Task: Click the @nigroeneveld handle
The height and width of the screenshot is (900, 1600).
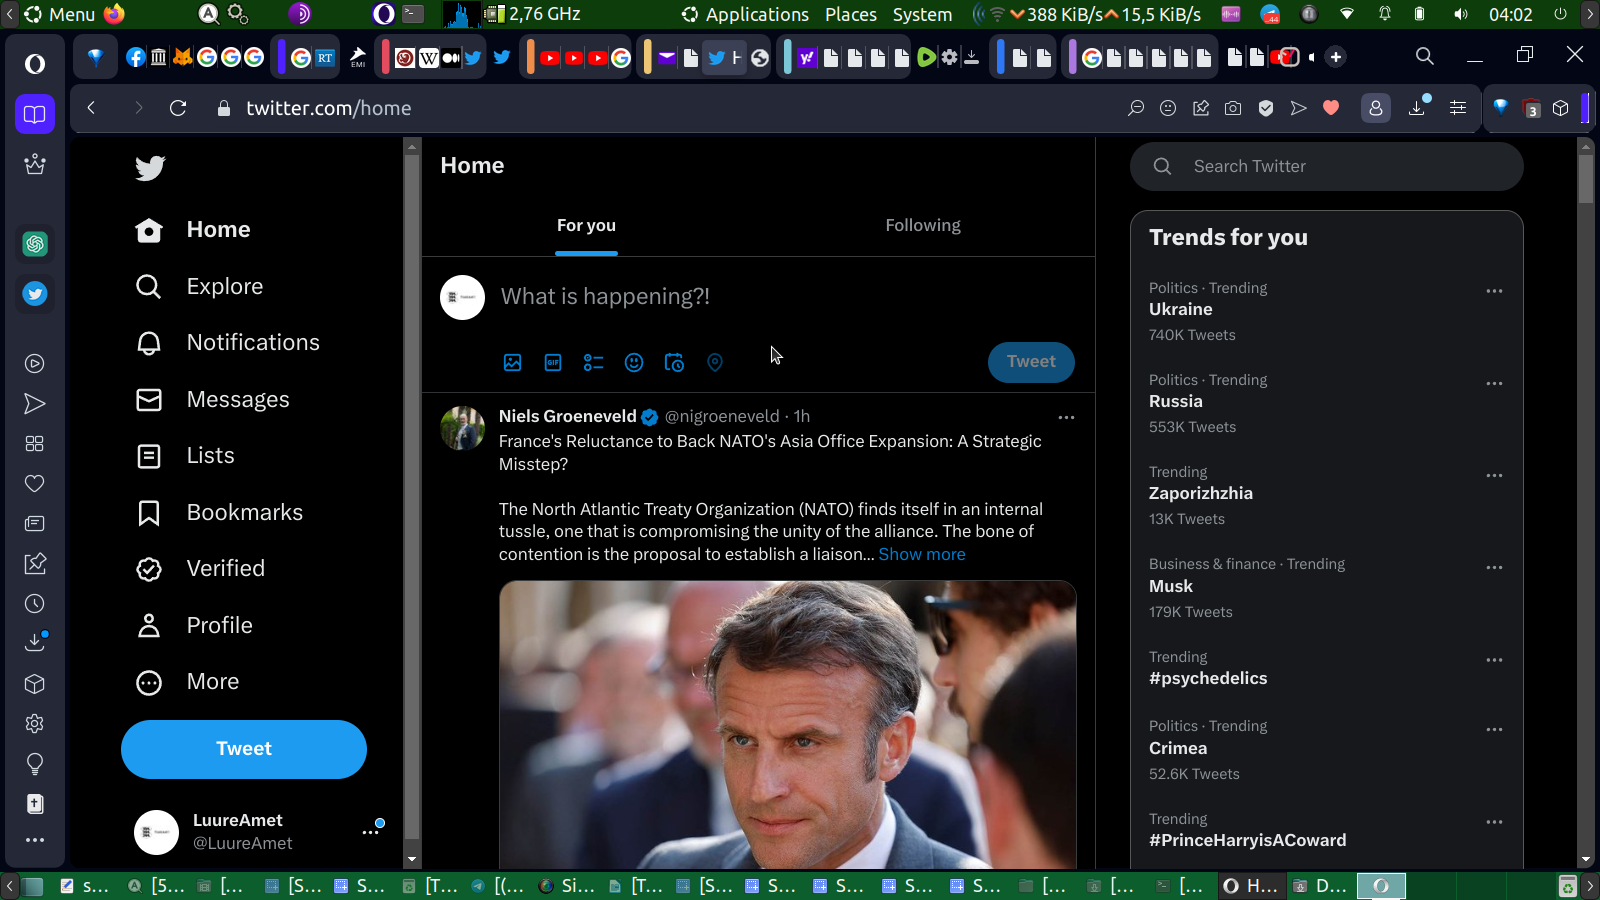Action: tap(722, 416)
